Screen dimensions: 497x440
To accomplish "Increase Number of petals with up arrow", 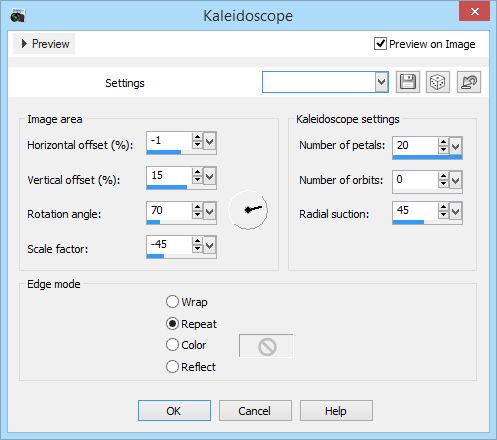I will (443, 142).
